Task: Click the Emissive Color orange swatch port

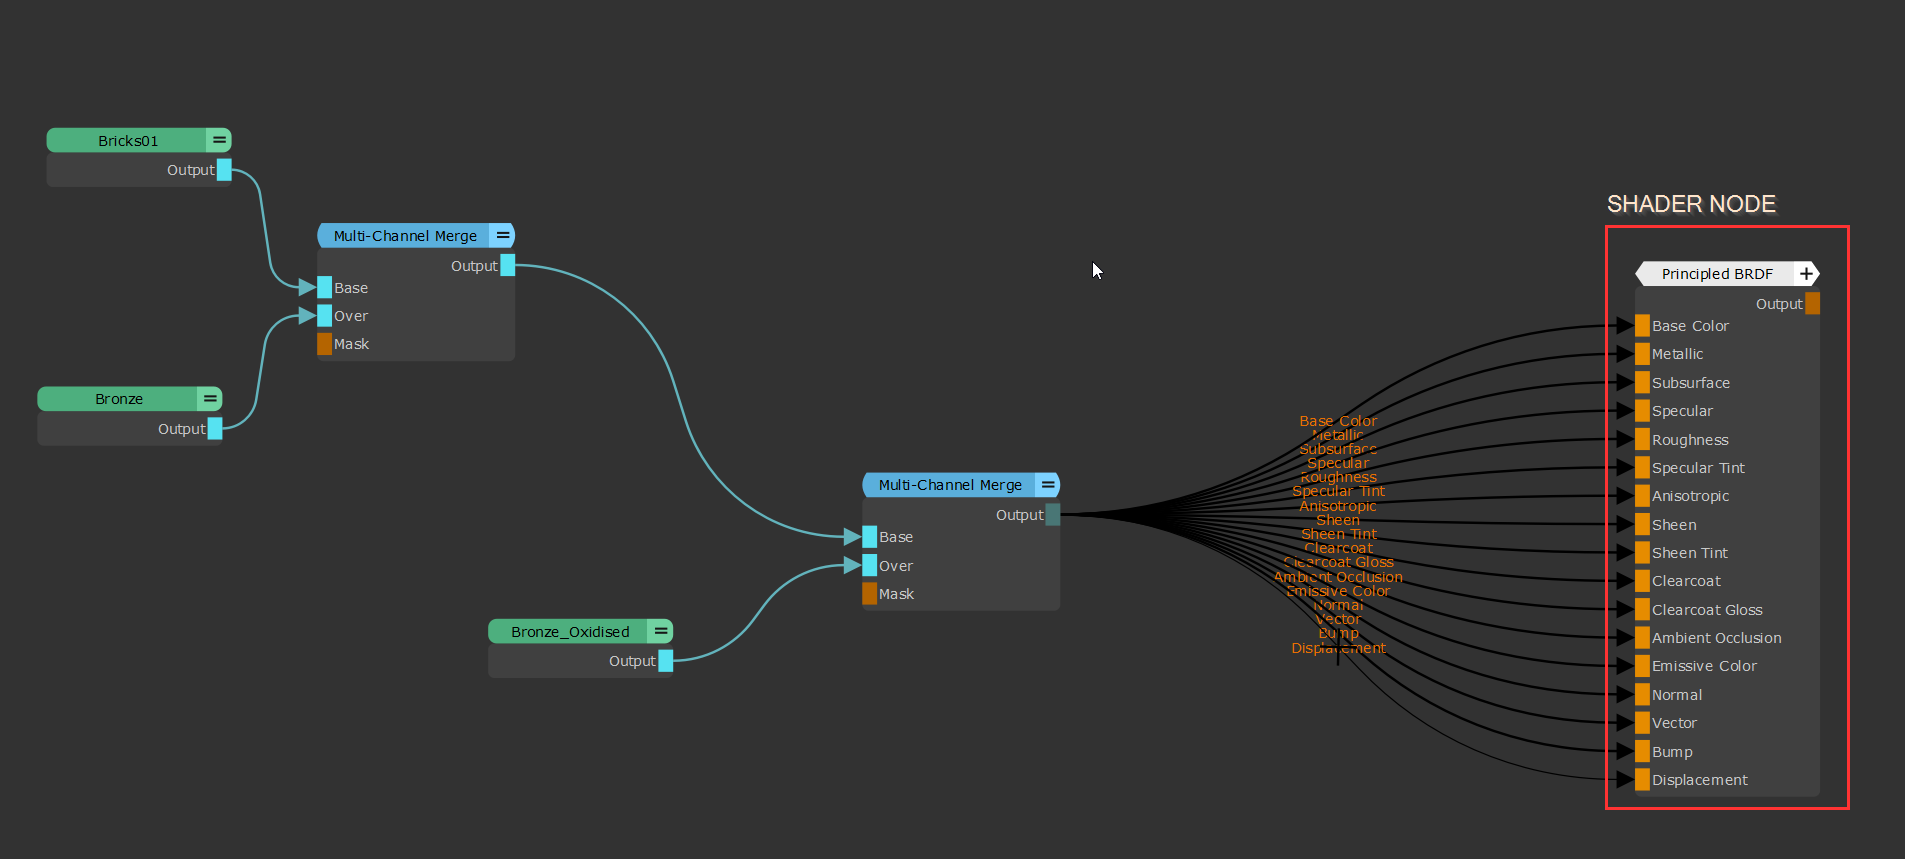Action: (1642, 666)
